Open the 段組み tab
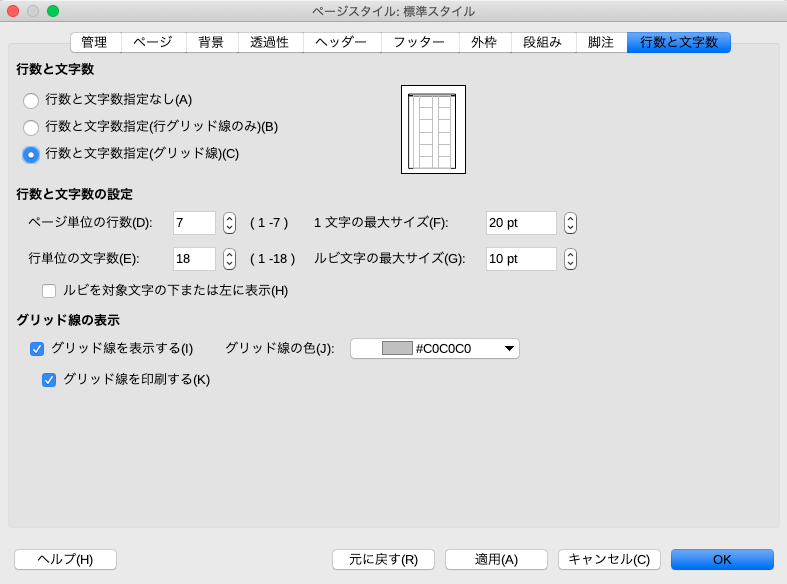This screenshot has height=584, width=787. pyautogui.click(x=543, y=42)
